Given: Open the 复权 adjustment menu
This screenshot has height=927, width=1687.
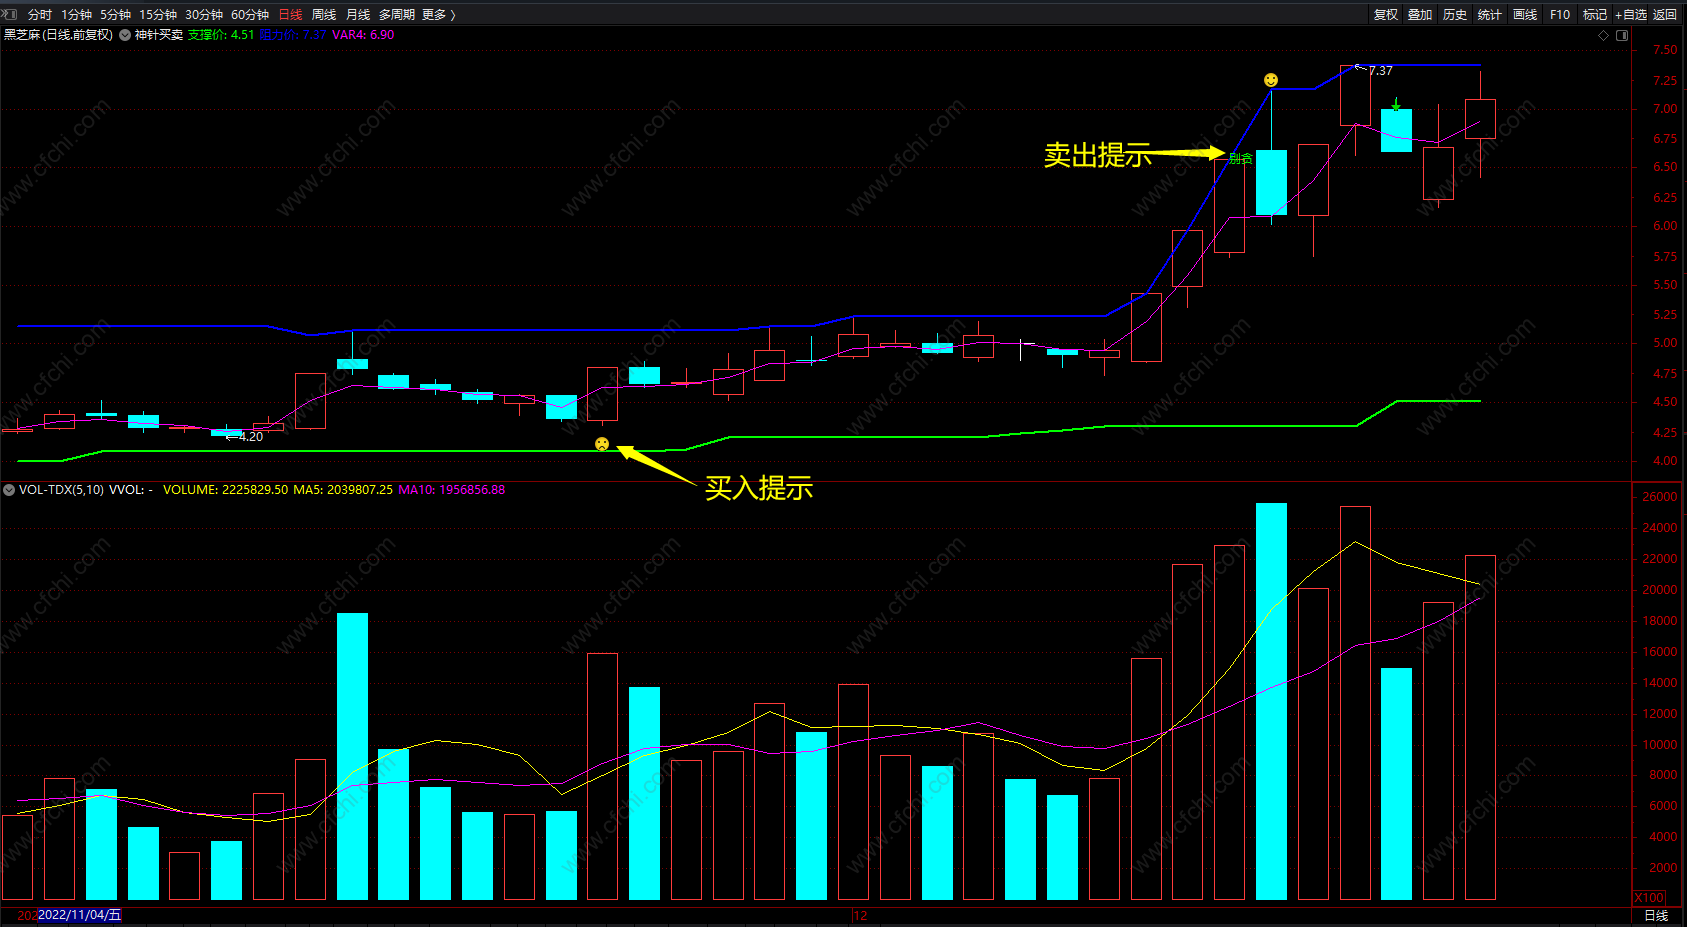Looking at the screenshot, I should [x=1386, y=15].
